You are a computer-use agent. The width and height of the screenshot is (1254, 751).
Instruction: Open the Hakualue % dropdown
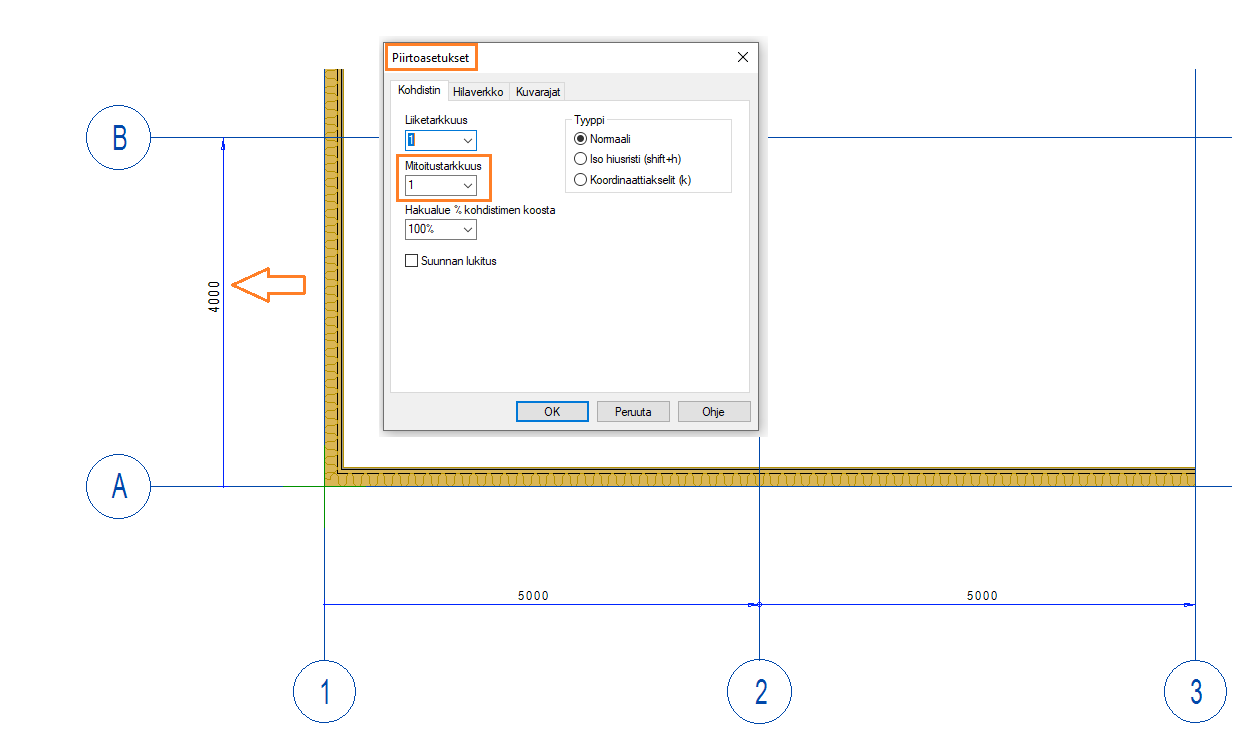(x=467, y=229)
